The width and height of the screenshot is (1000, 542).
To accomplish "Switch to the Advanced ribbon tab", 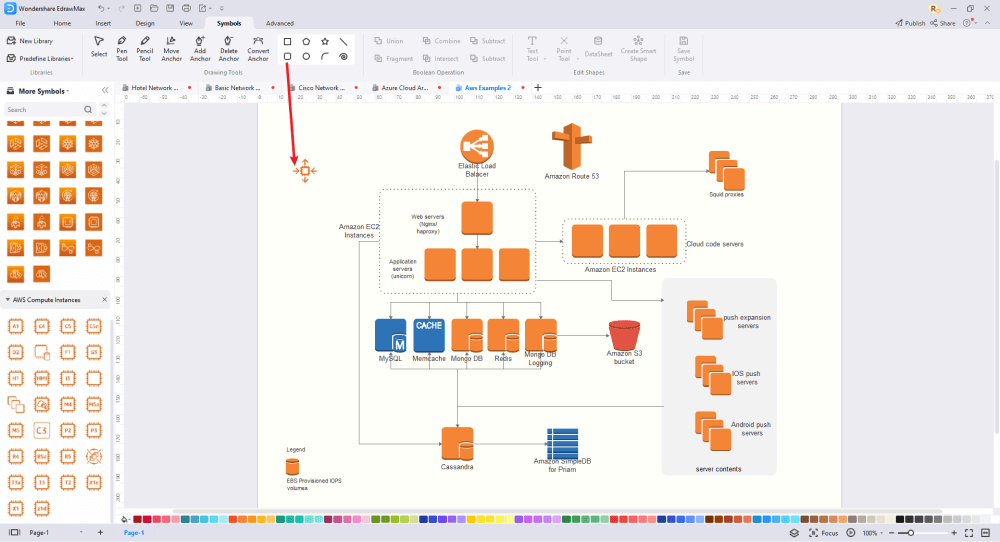I will click(x=279, y=23).
